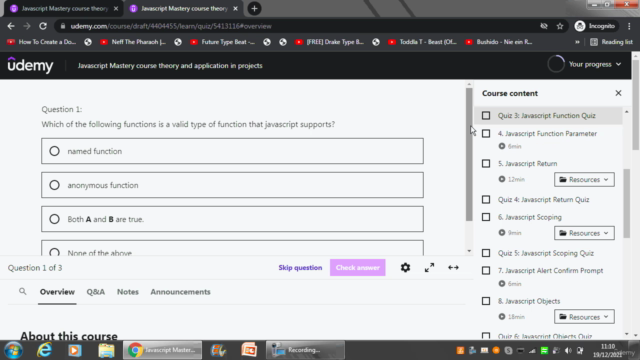Image resolution: width=640 pixels, height=360 pixels.
Task: Open the How To Create a Do... bookmark
Action: pyautogui.click(x=42, y=42)
